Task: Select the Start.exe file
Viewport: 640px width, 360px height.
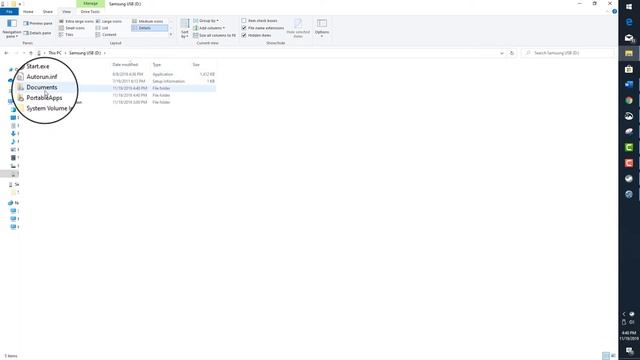Action: (38, 66)
